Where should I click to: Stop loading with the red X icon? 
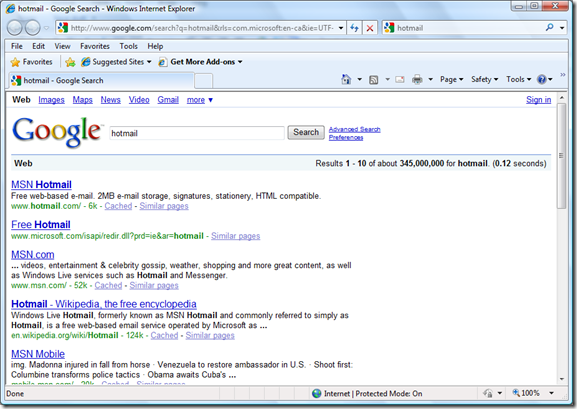pyautogui.click(x=370, y=28)
